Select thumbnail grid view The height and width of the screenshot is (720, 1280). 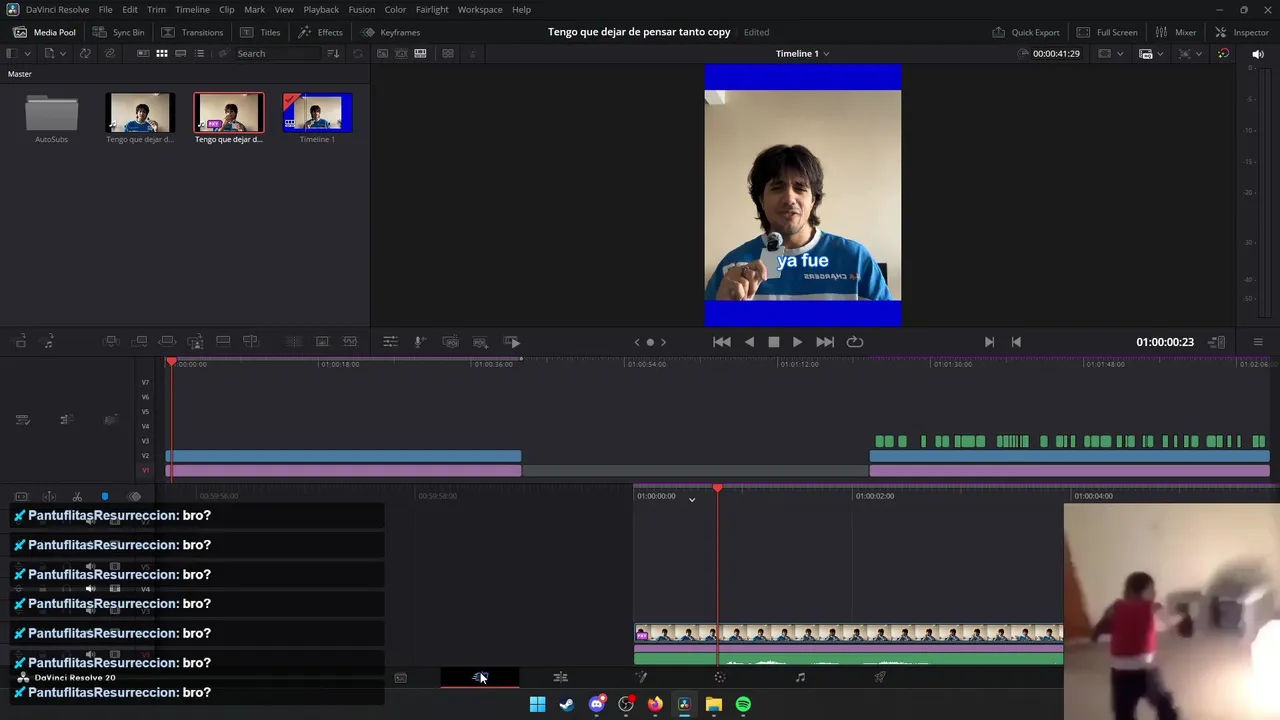[x=161, y=53]
